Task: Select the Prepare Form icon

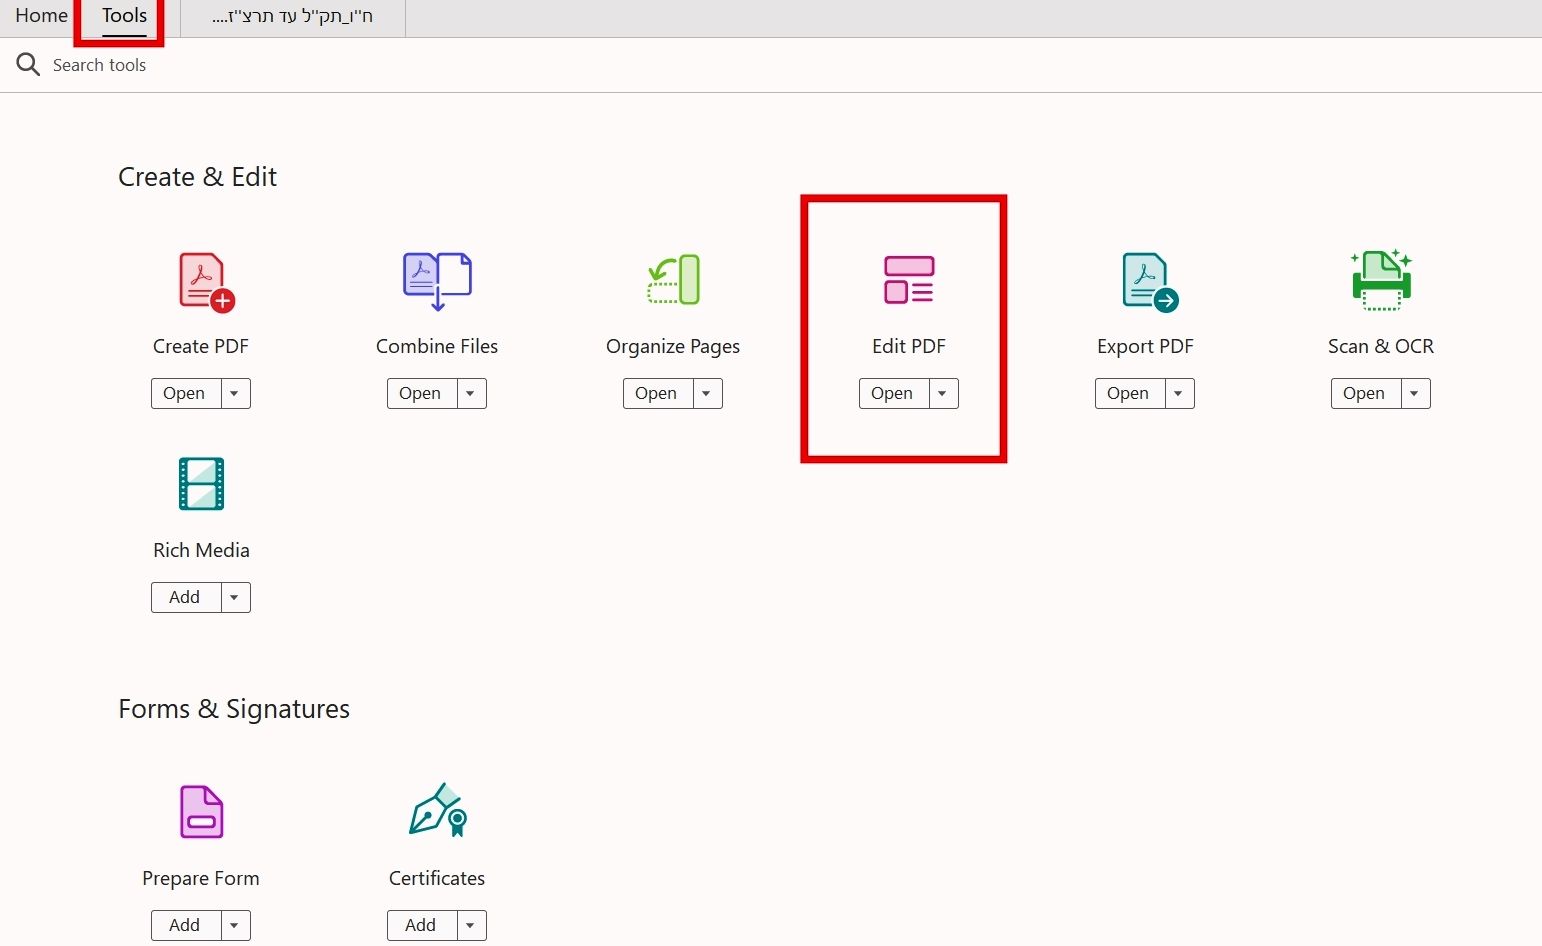Action: tap(201, 811)
